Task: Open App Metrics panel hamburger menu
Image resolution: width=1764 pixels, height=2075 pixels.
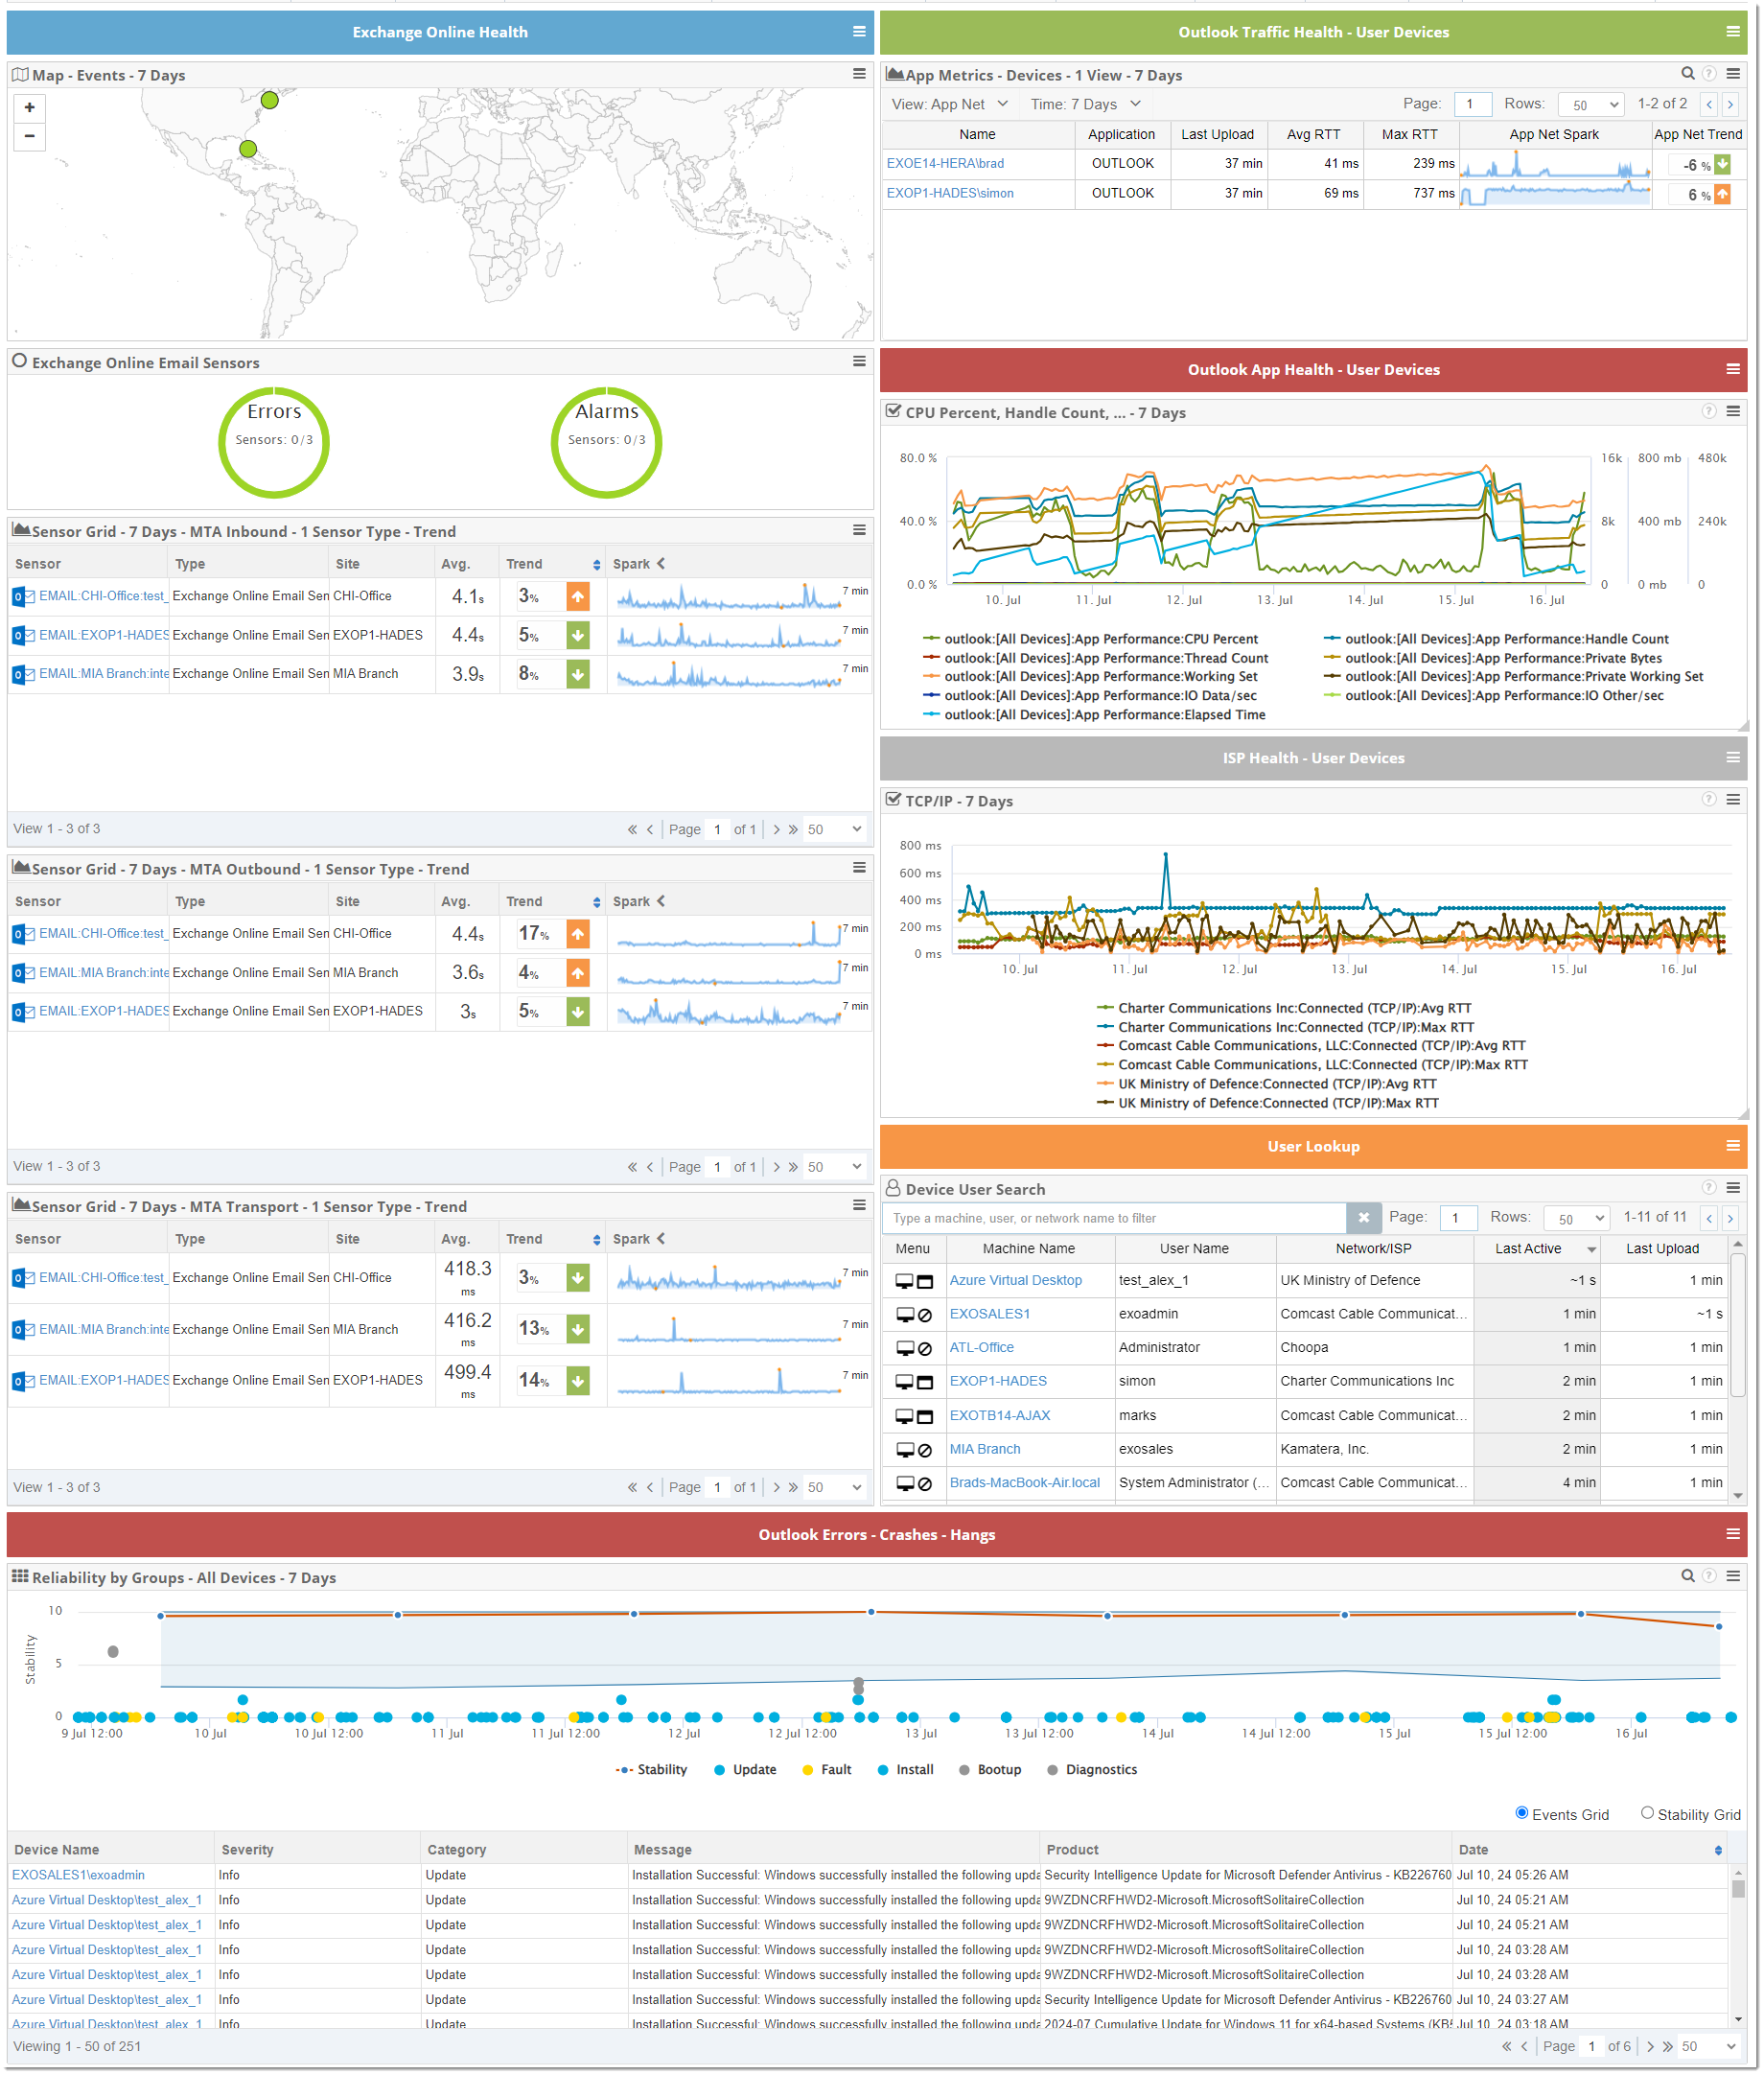Action: click(x=1732, y=74)
